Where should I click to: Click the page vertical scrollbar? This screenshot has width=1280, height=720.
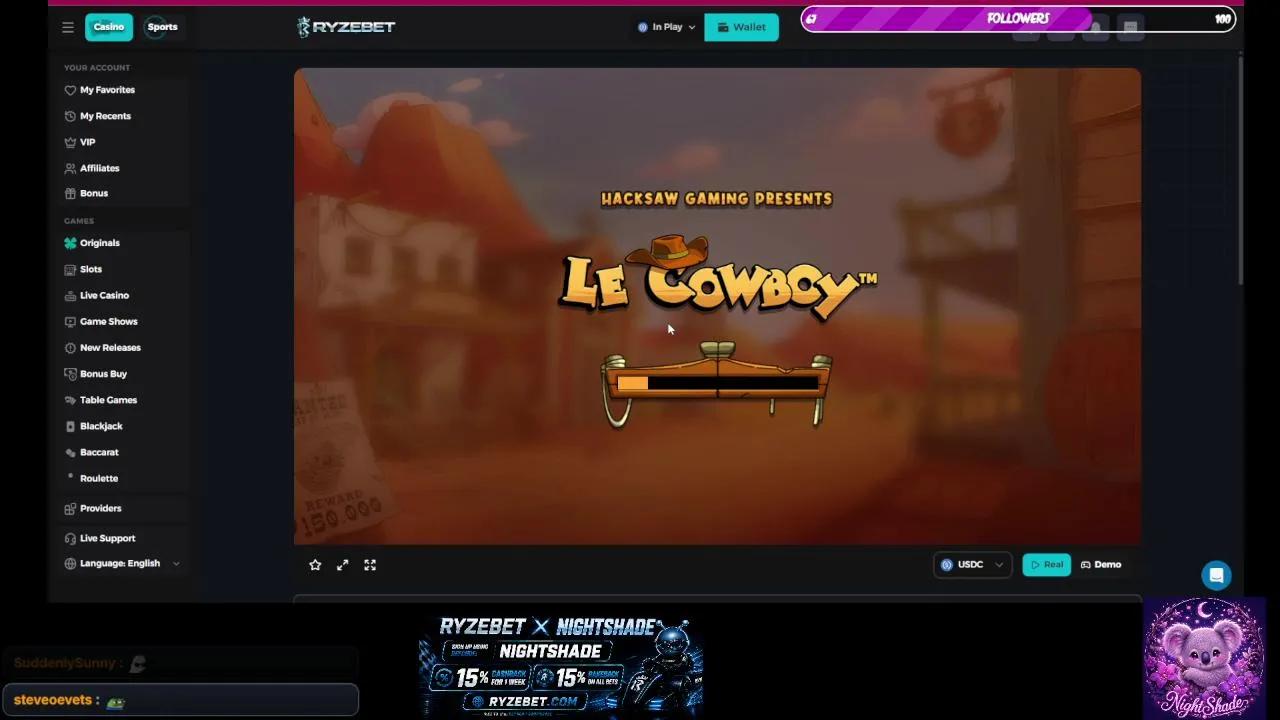pos(1240,170)
